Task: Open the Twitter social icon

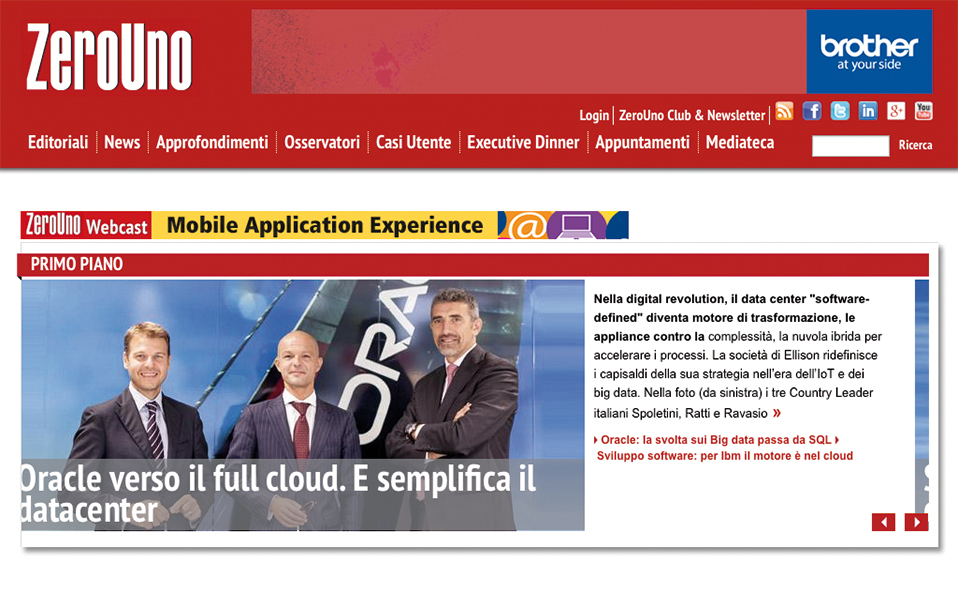Action: click(840, 111)
